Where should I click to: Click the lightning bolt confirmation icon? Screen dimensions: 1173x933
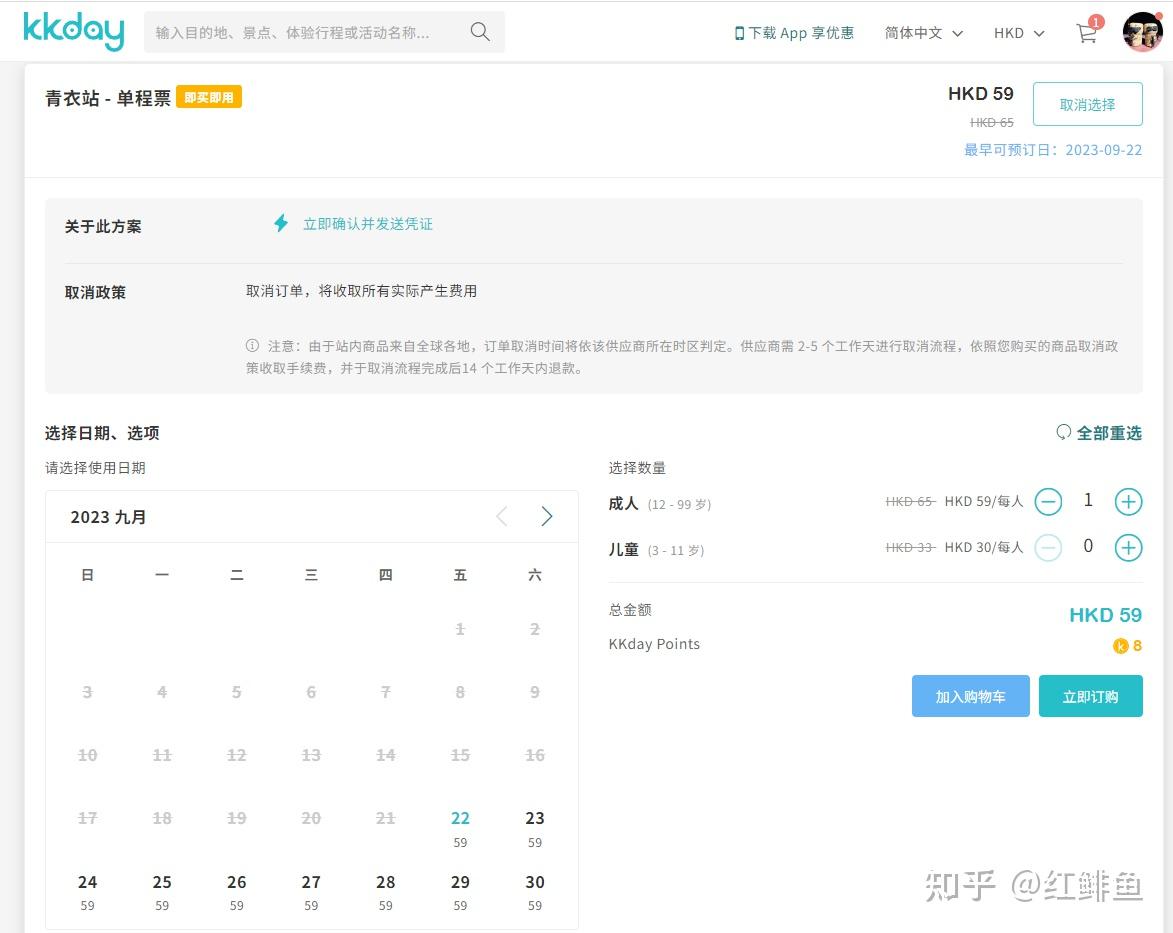pos(281,224)
